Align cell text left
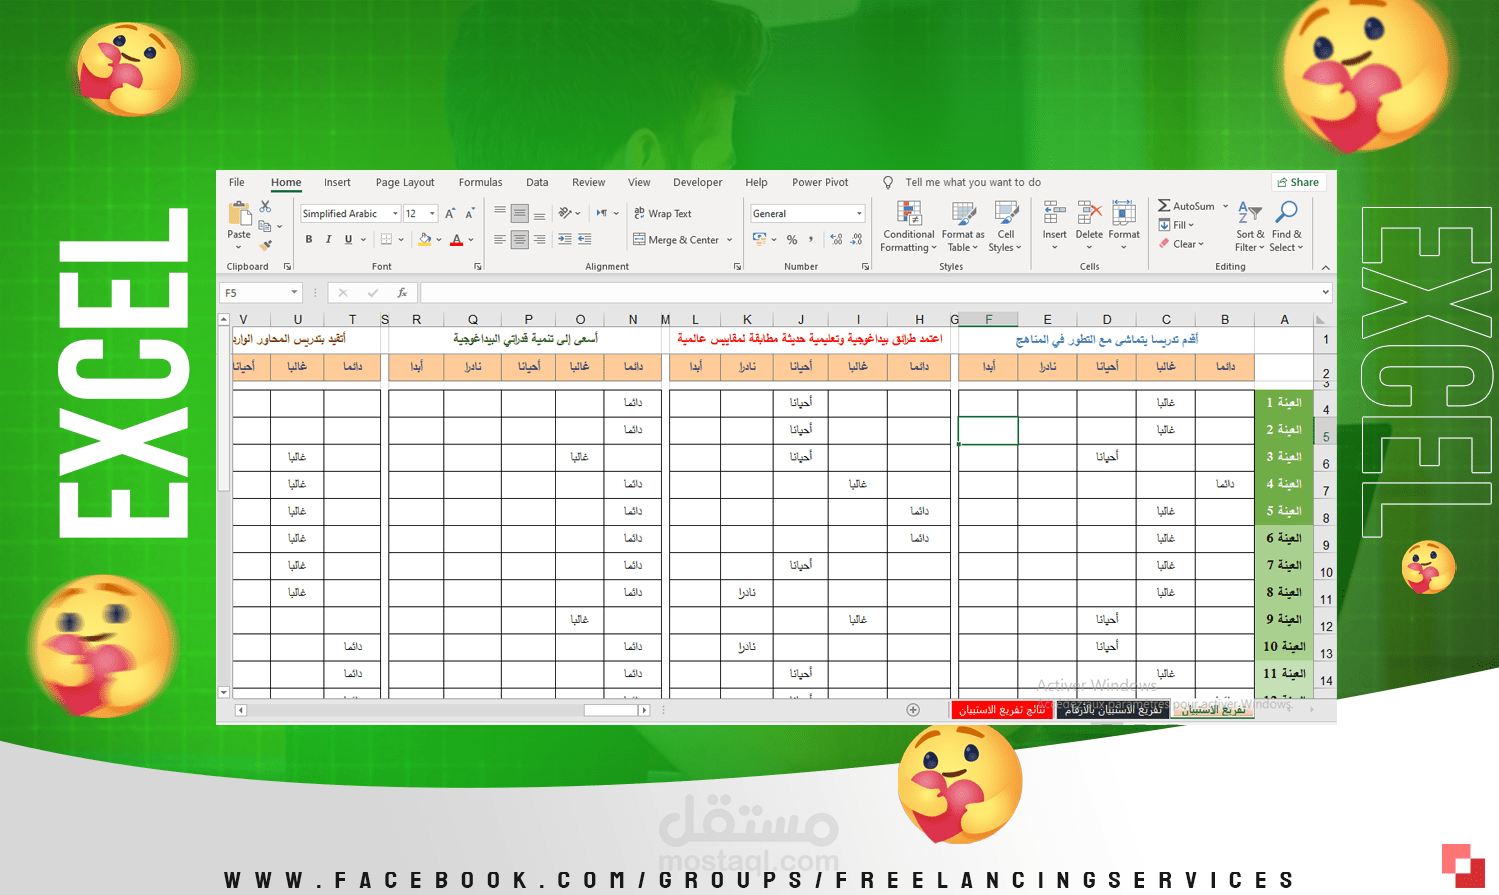This screenshot has height=895, width=1499. click(500, 239)
